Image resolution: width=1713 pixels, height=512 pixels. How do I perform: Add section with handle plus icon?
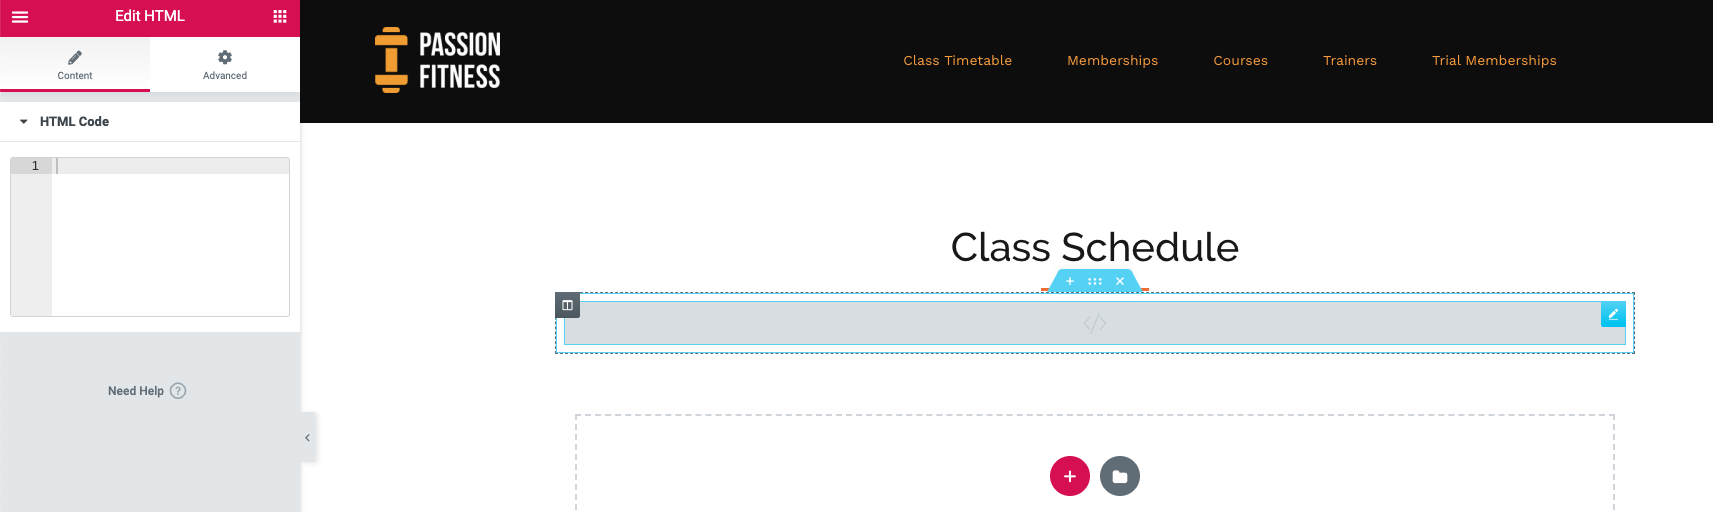[1070, 281]
